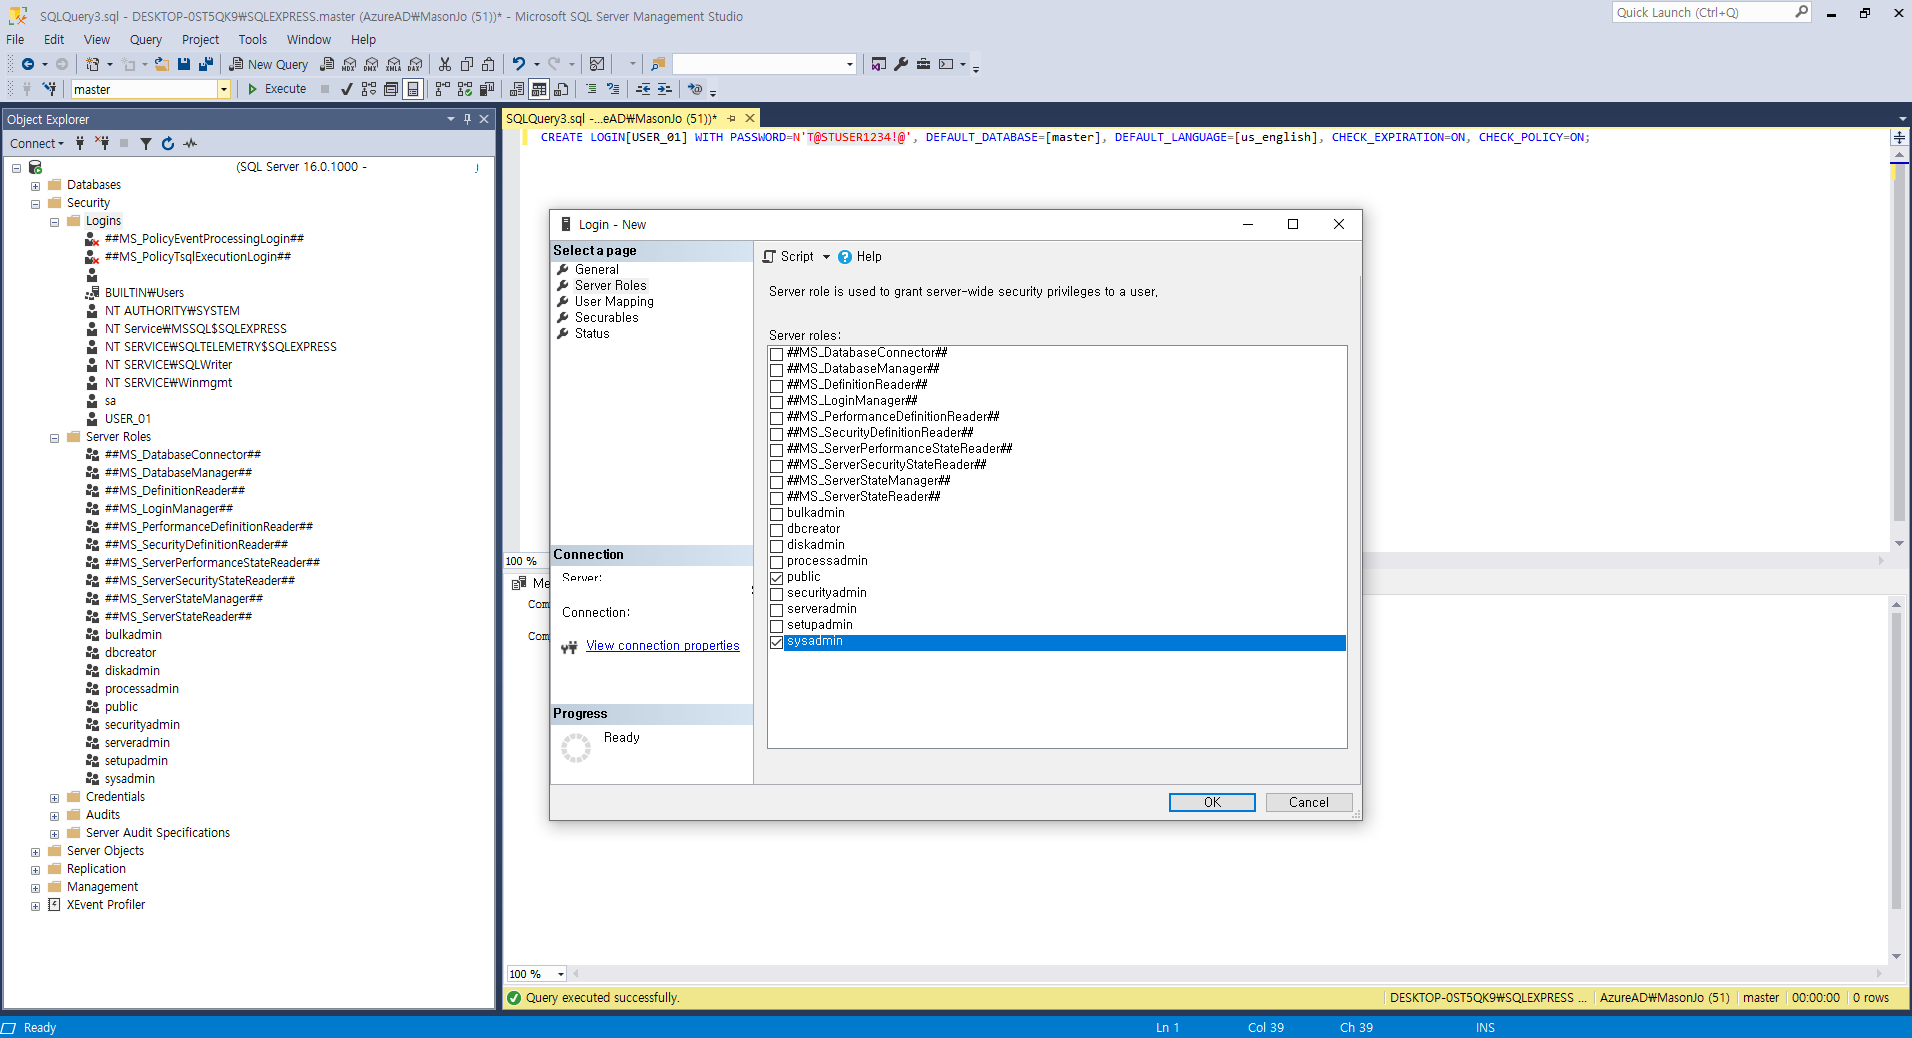Click the Activity Monitor icon in Object Explorer
1912x1038 pixels.
(x=190, y=144)
